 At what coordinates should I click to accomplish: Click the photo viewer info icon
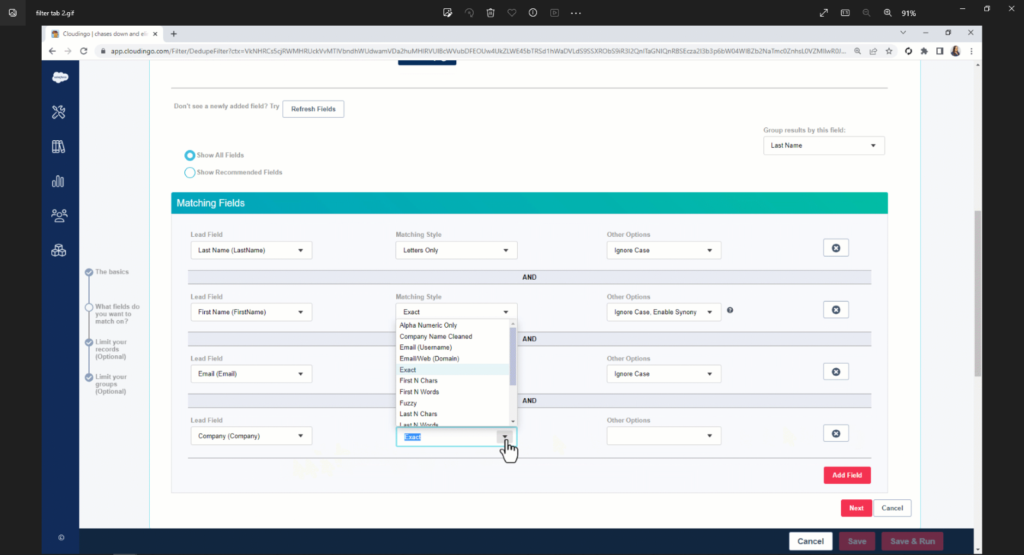tap(533, 12)
